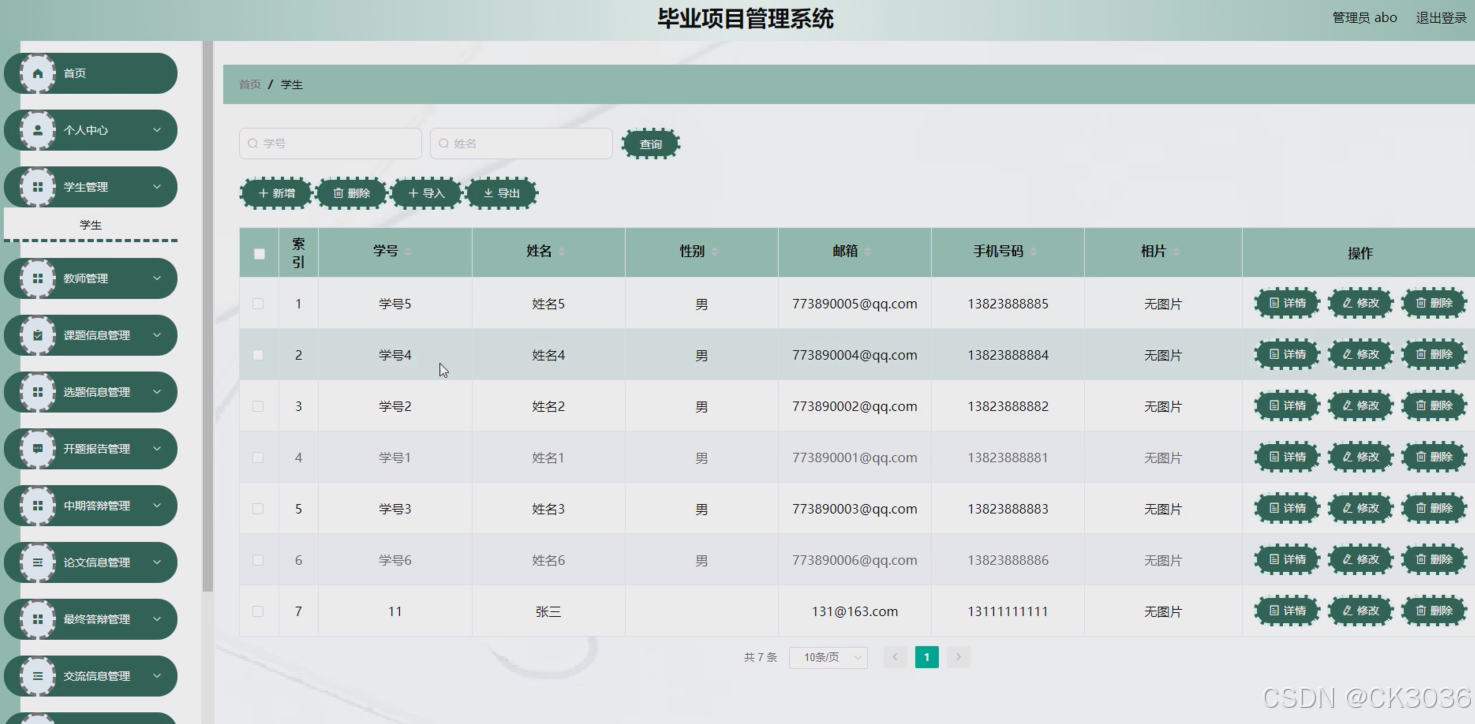The height and width of the screenshot is (724, 1475).
Task: Open the 最终答辩管理 menu item
Action: tap(91, 619)
